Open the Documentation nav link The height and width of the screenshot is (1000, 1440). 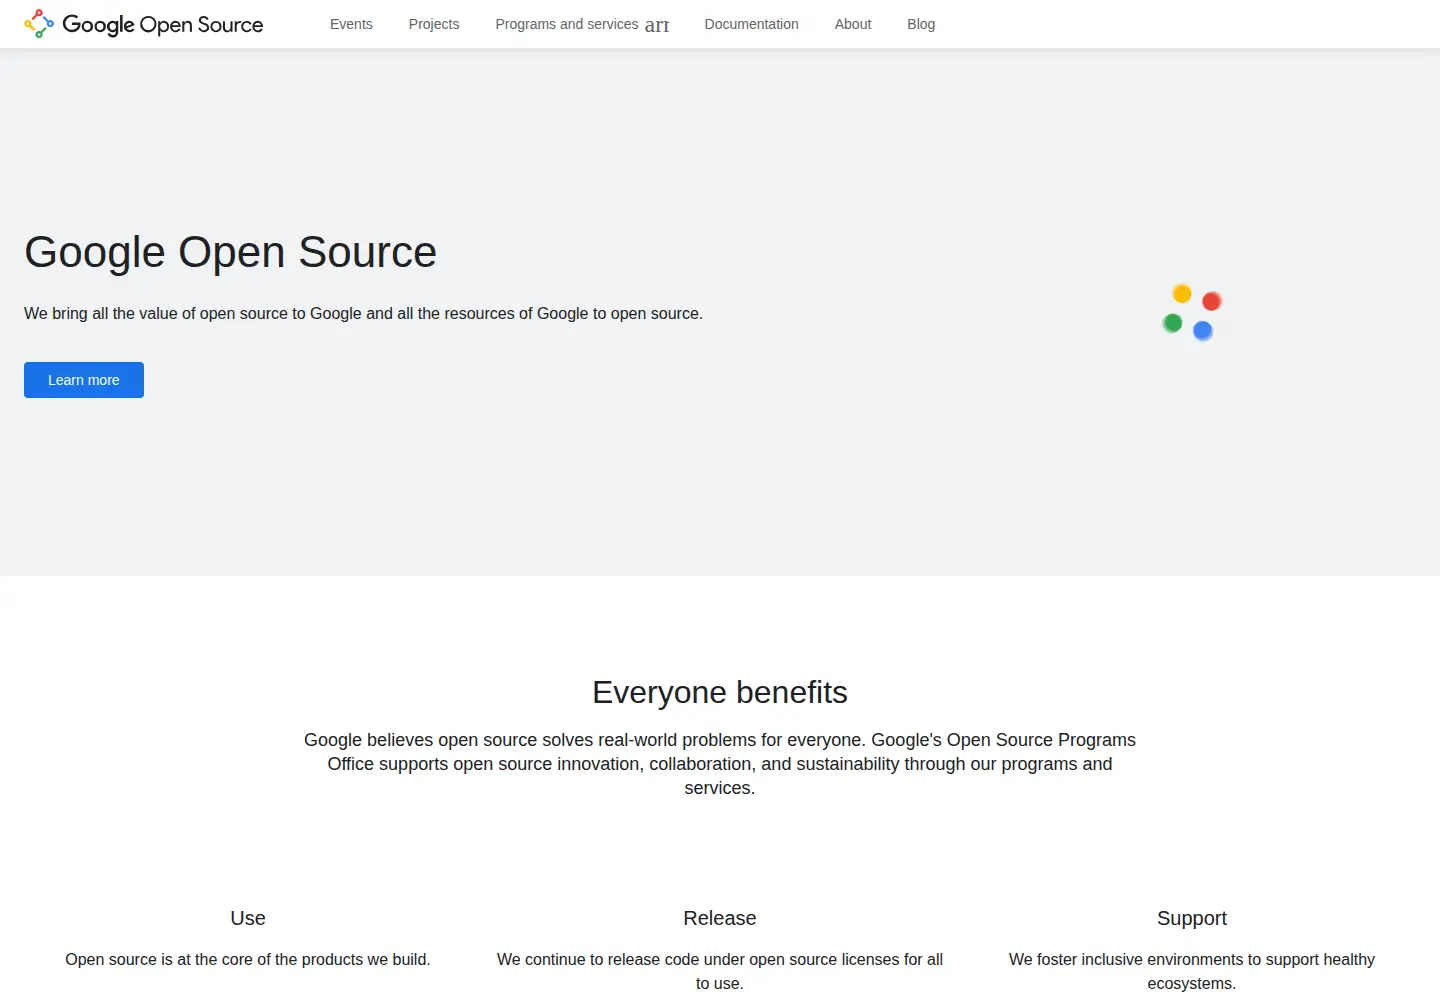point(751,24)
